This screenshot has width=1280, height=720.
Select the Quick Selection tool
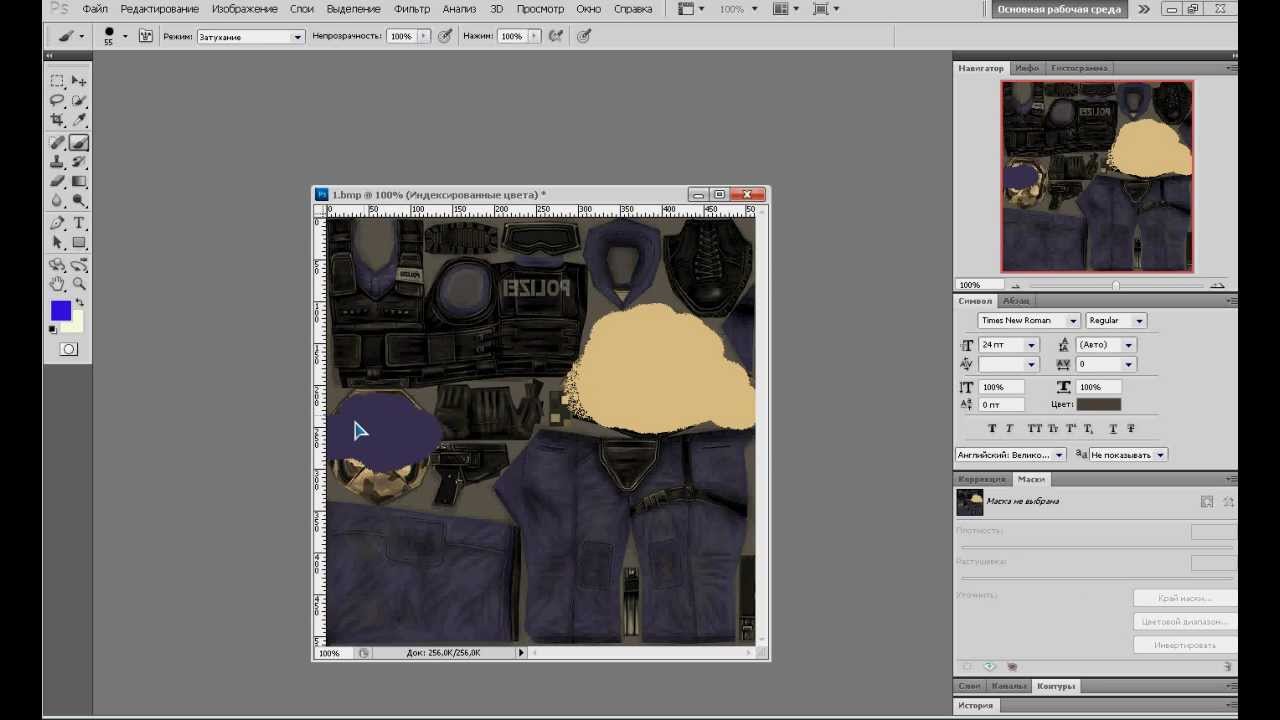click(79, 101)
